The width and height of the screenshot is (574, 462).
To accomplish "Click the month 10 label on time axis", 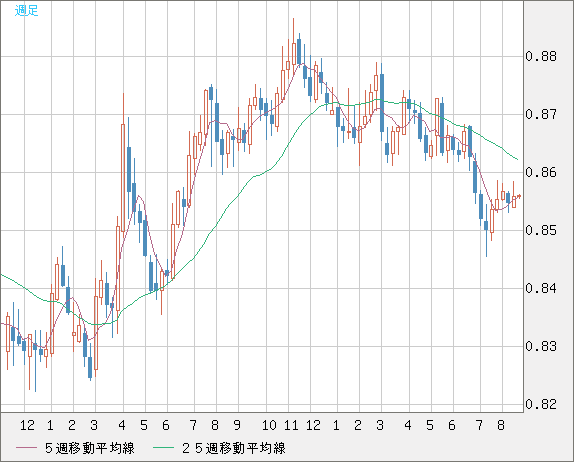I will (x=269, y=425).
